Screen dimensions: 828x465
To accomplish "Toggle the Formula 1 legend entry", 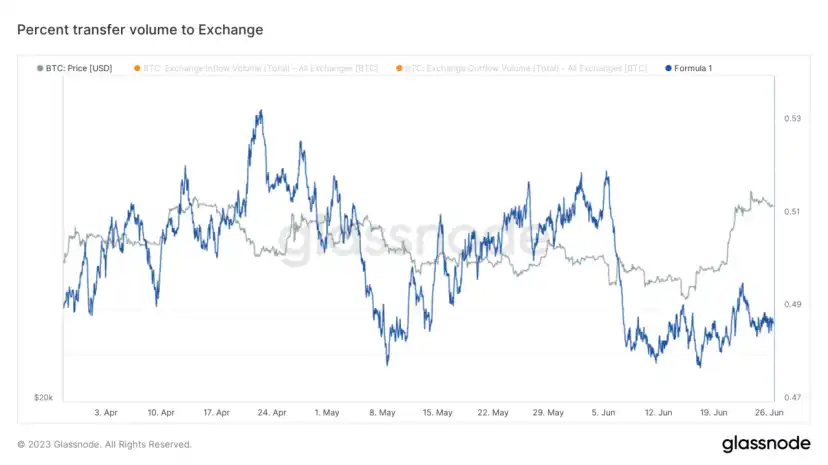I will pyautogui.click(x=689, y=68).
